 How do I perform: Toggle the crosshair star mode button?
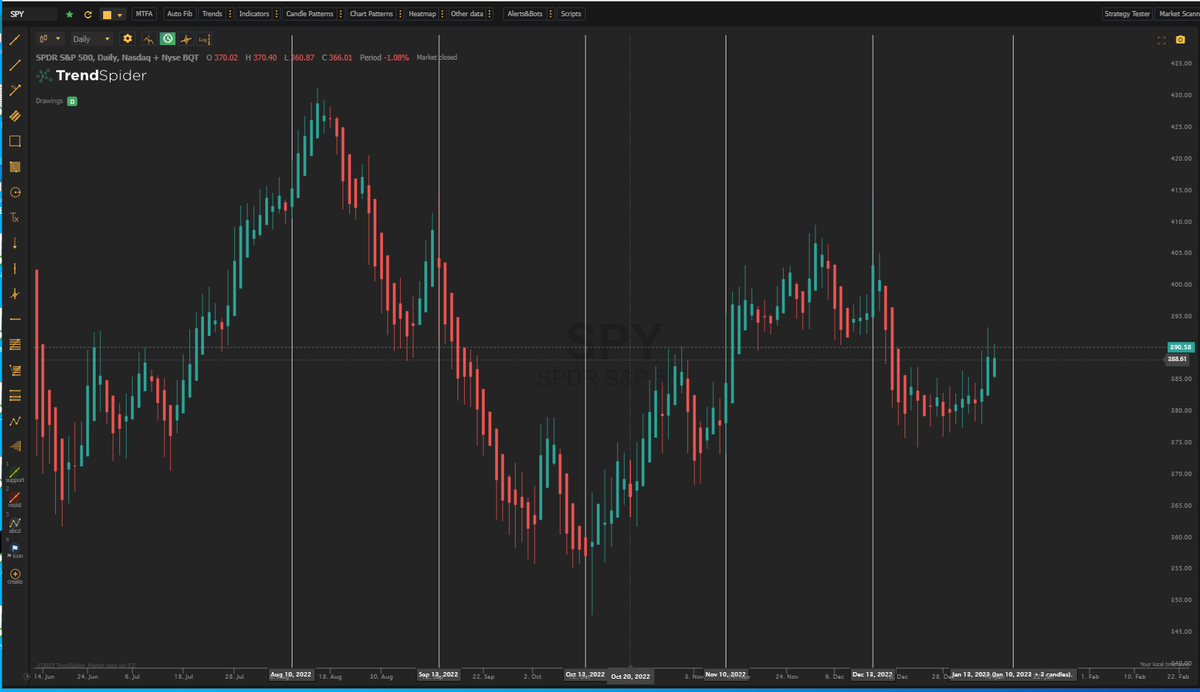186,39
